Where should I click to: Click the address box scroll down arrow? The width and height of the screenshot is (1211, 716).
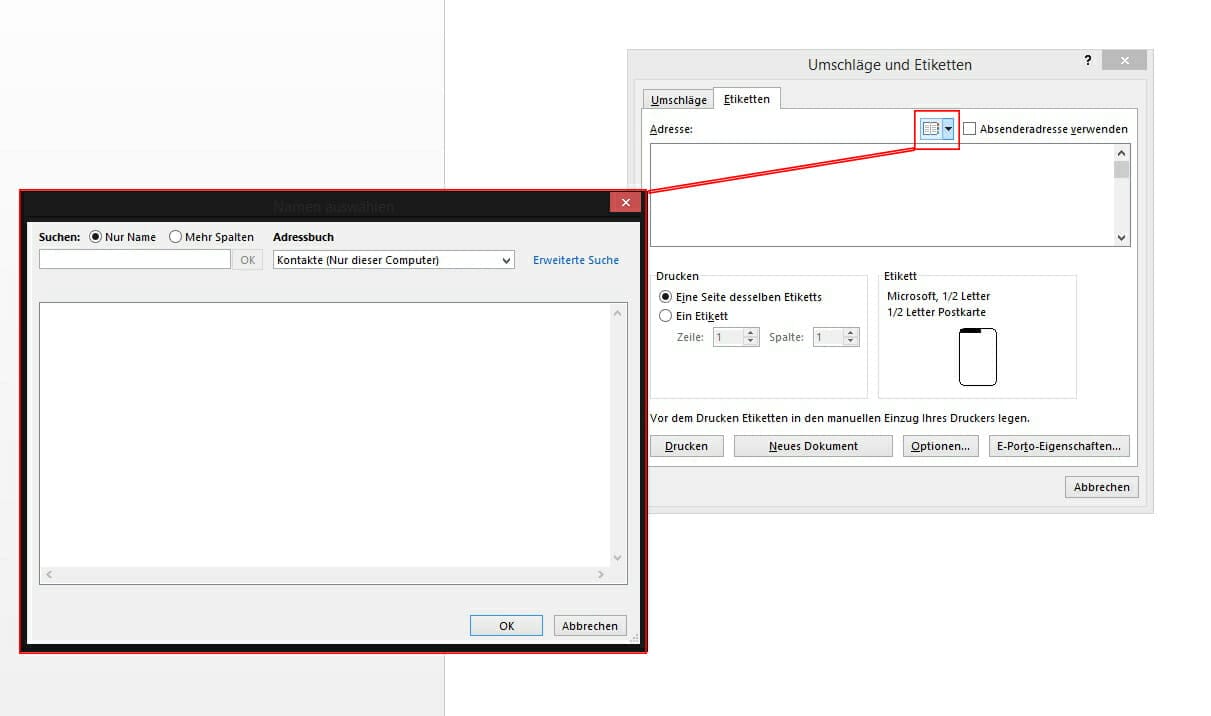[x=1121, y=238]
